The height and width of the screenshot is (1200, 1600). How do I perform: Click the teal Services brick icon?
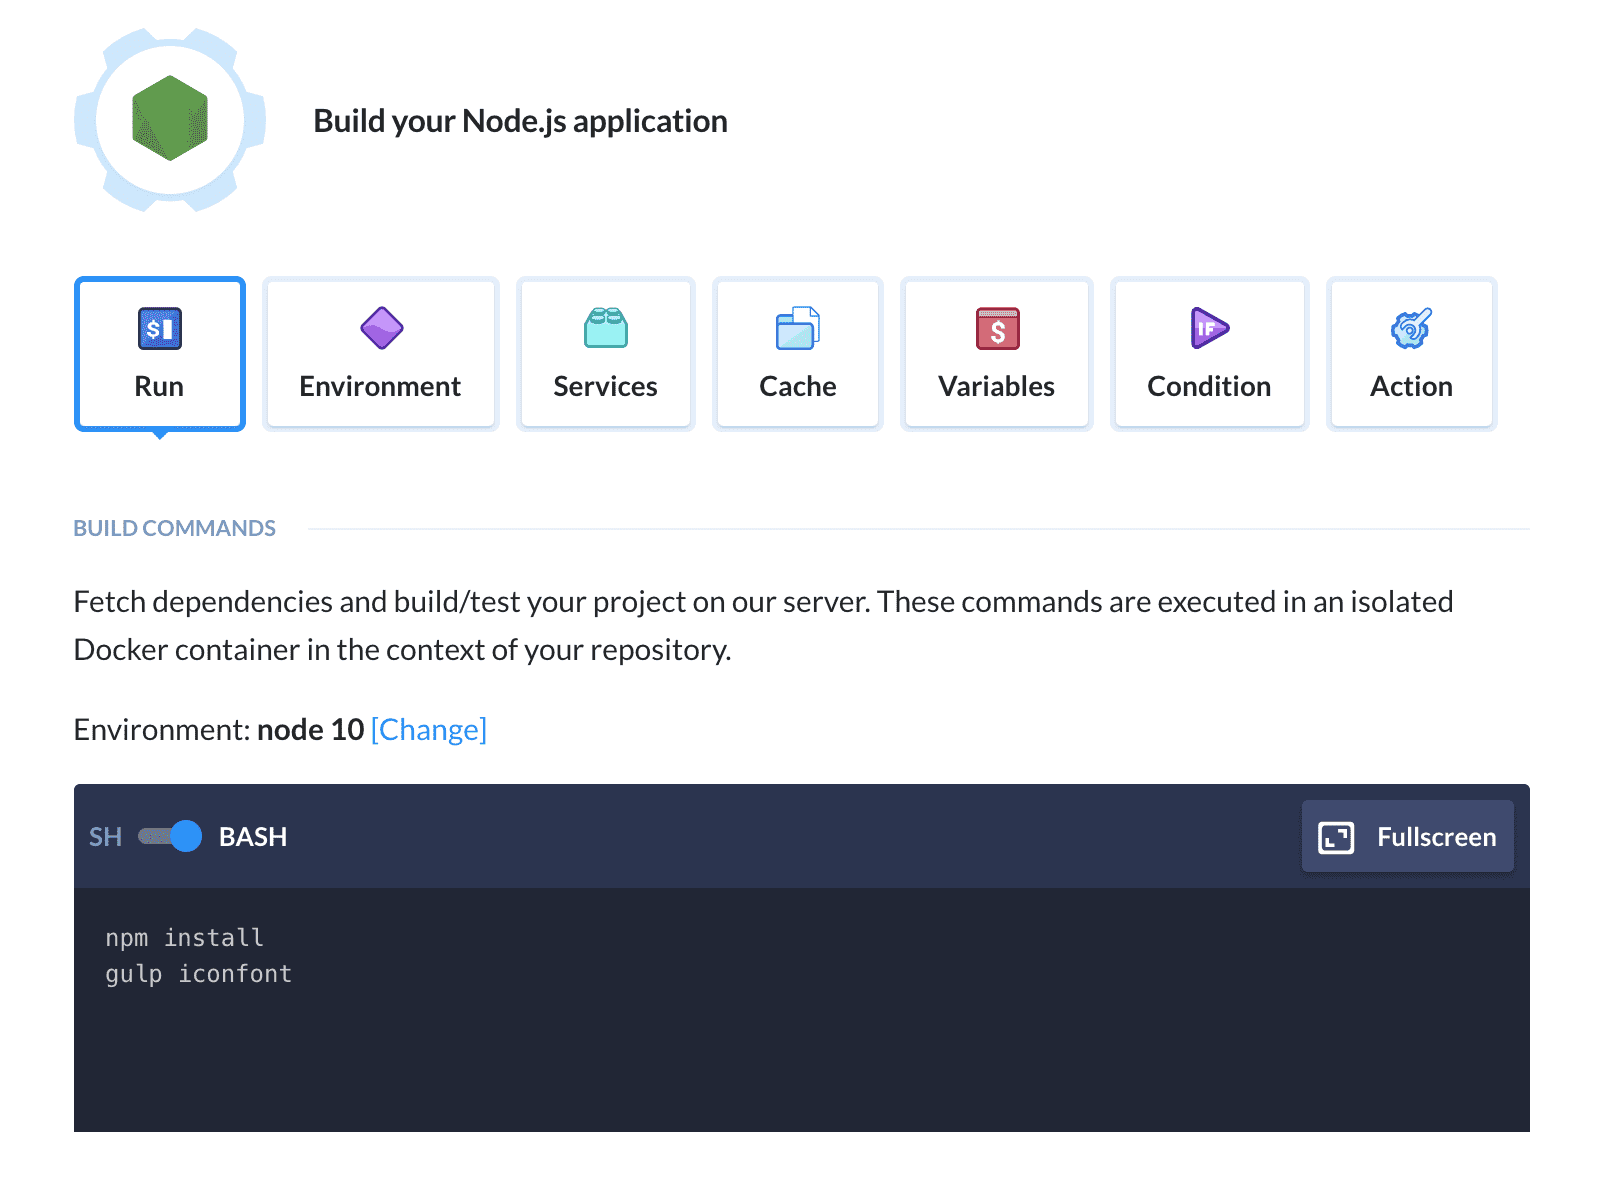606,328
